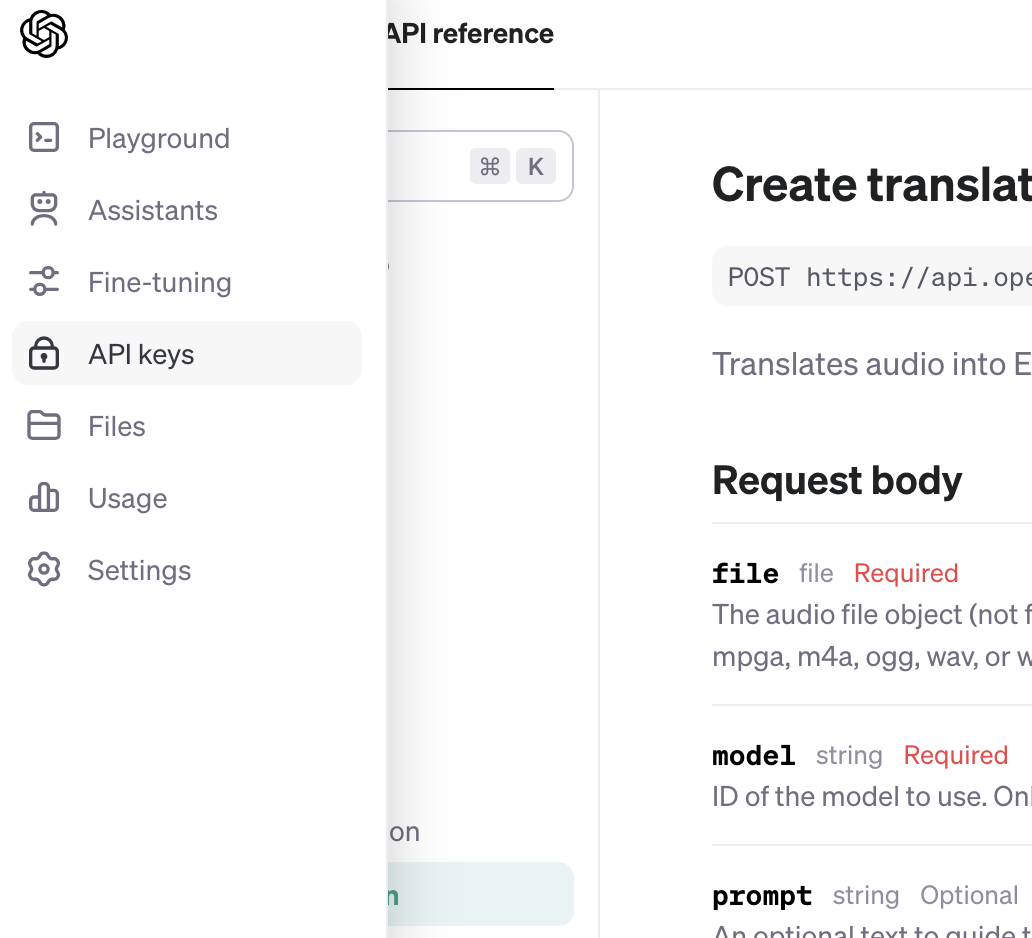Click the Fine-tuning sliders icon

click(x=44, y=281)
